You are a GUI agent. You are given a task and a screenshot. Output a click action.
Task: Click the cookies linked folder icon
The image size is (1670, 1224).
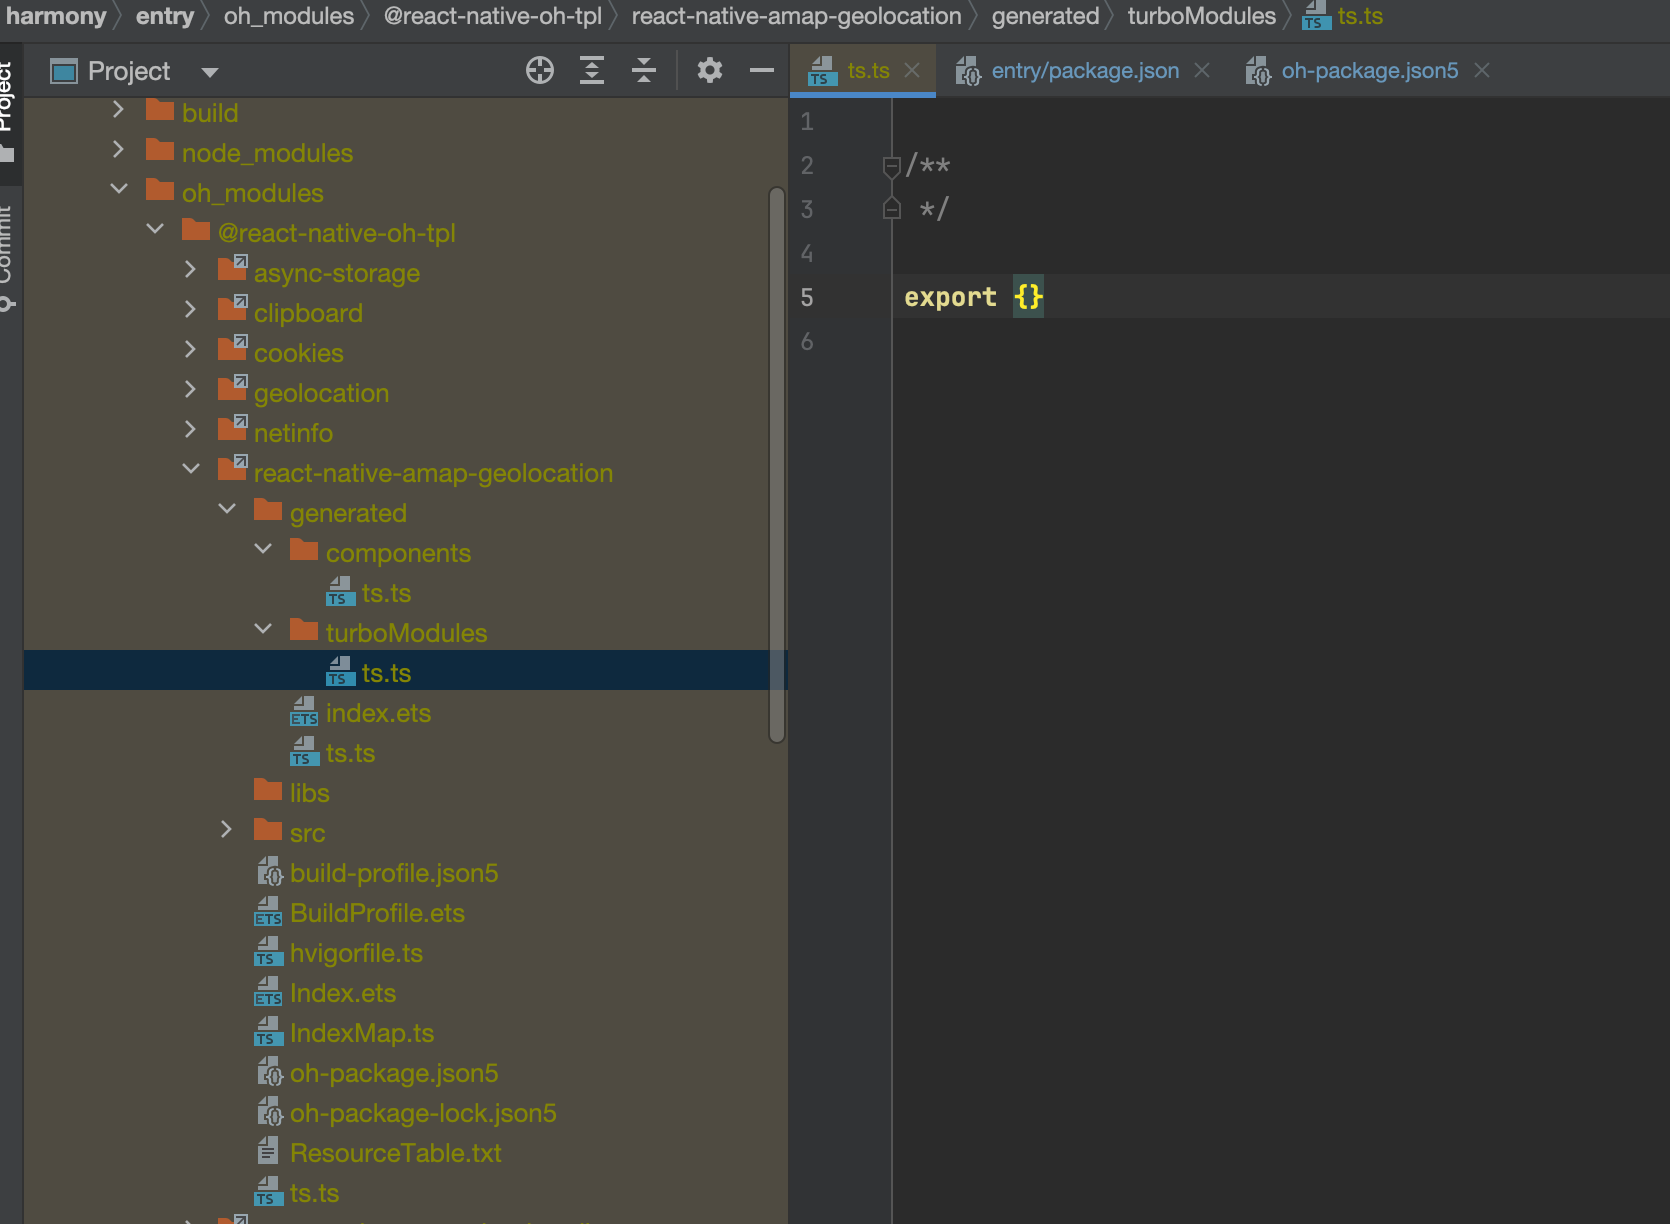click(233, 348)
